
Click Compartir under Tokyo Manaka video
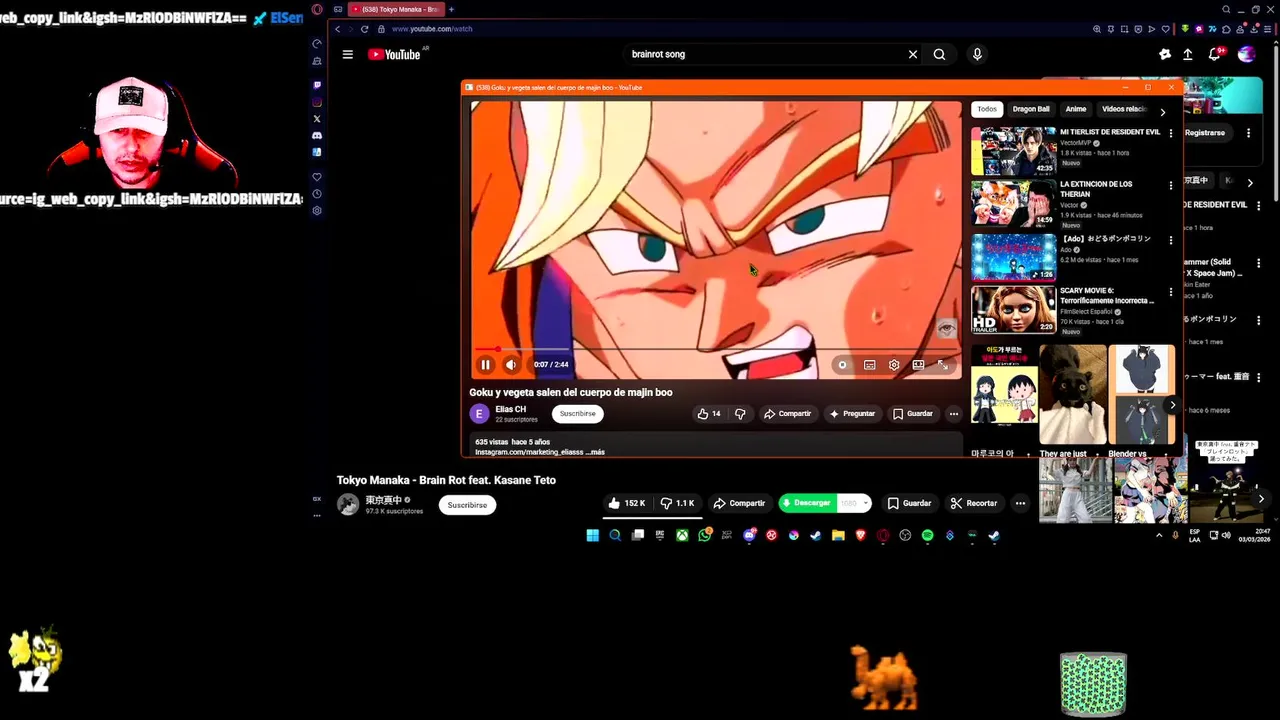(x=739, y=504)
